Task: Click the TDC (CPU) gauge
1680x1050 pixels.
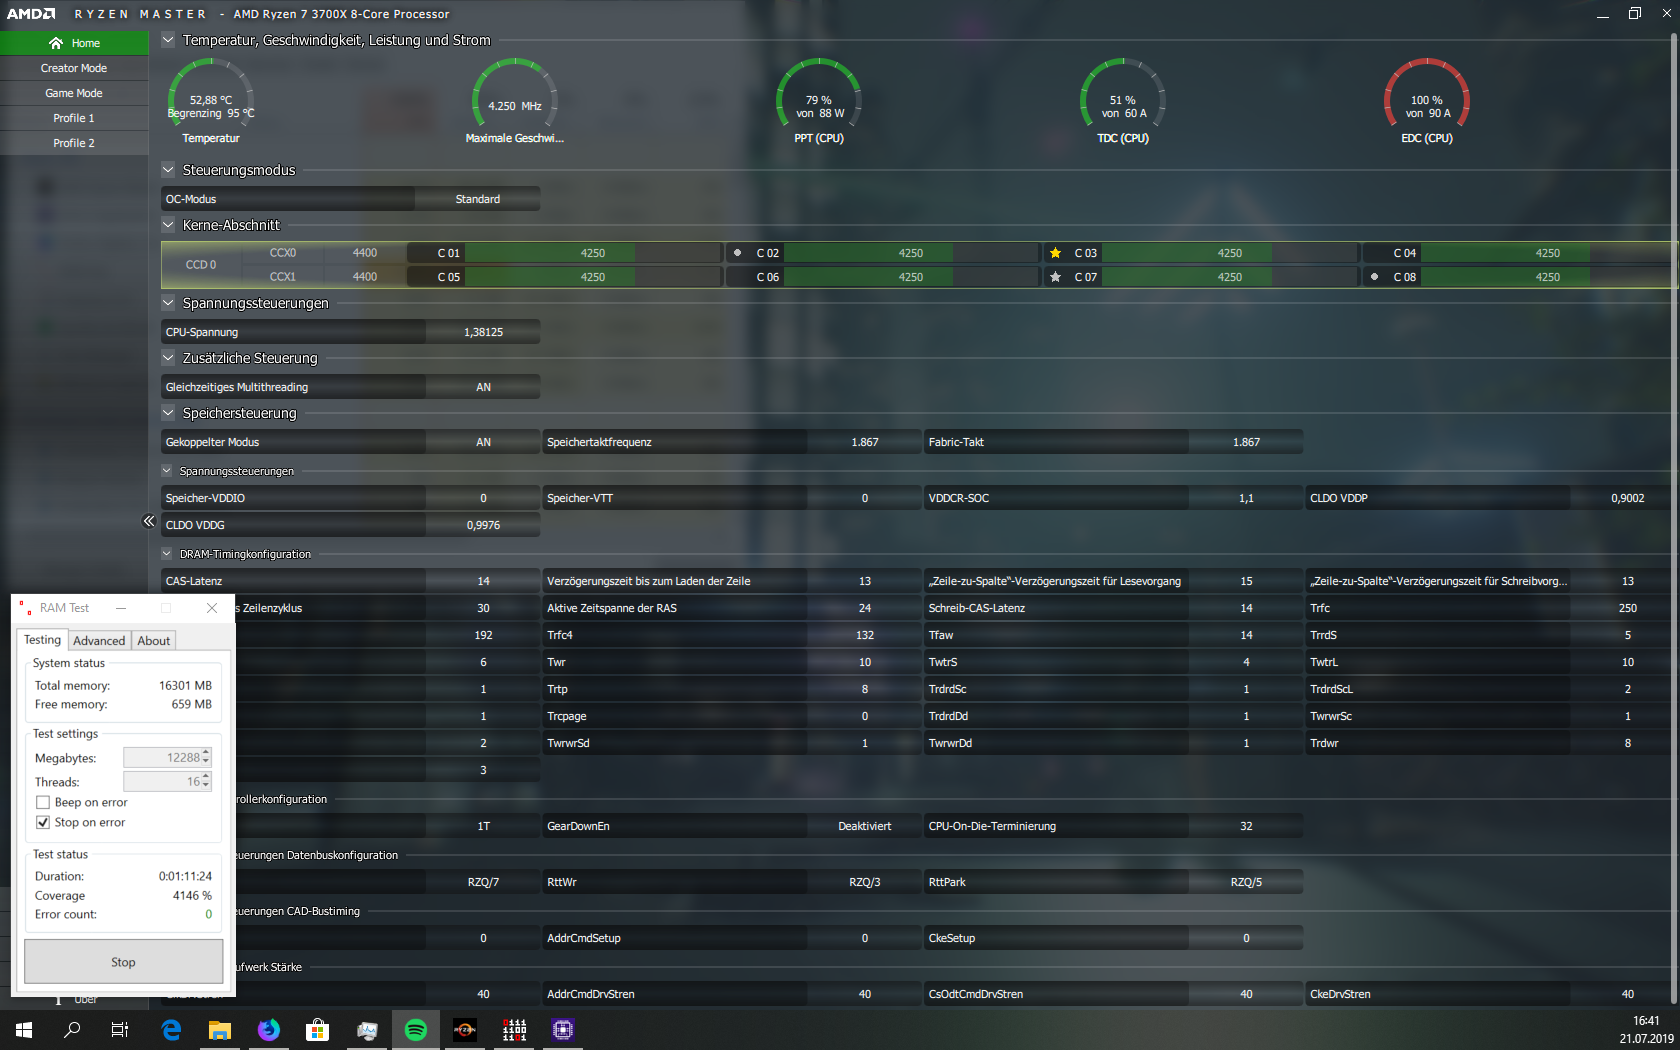Action: pyautogui.click(x=1123, y=100)
